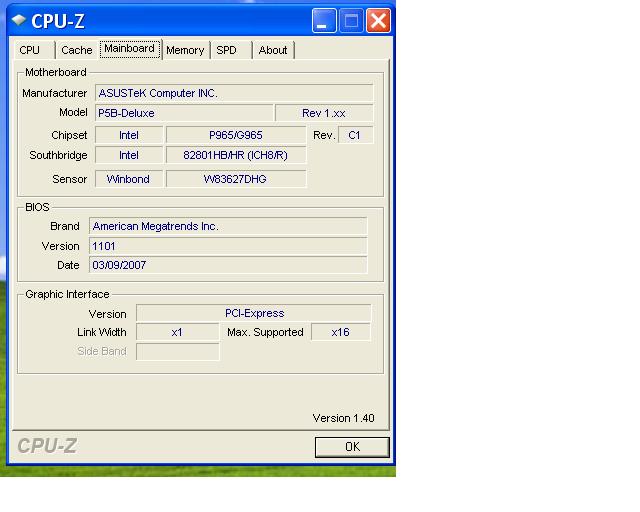Click the Max. Supported x16 value
The width and height of the screenshot is (640, 512).
click(x=341, y=332)
